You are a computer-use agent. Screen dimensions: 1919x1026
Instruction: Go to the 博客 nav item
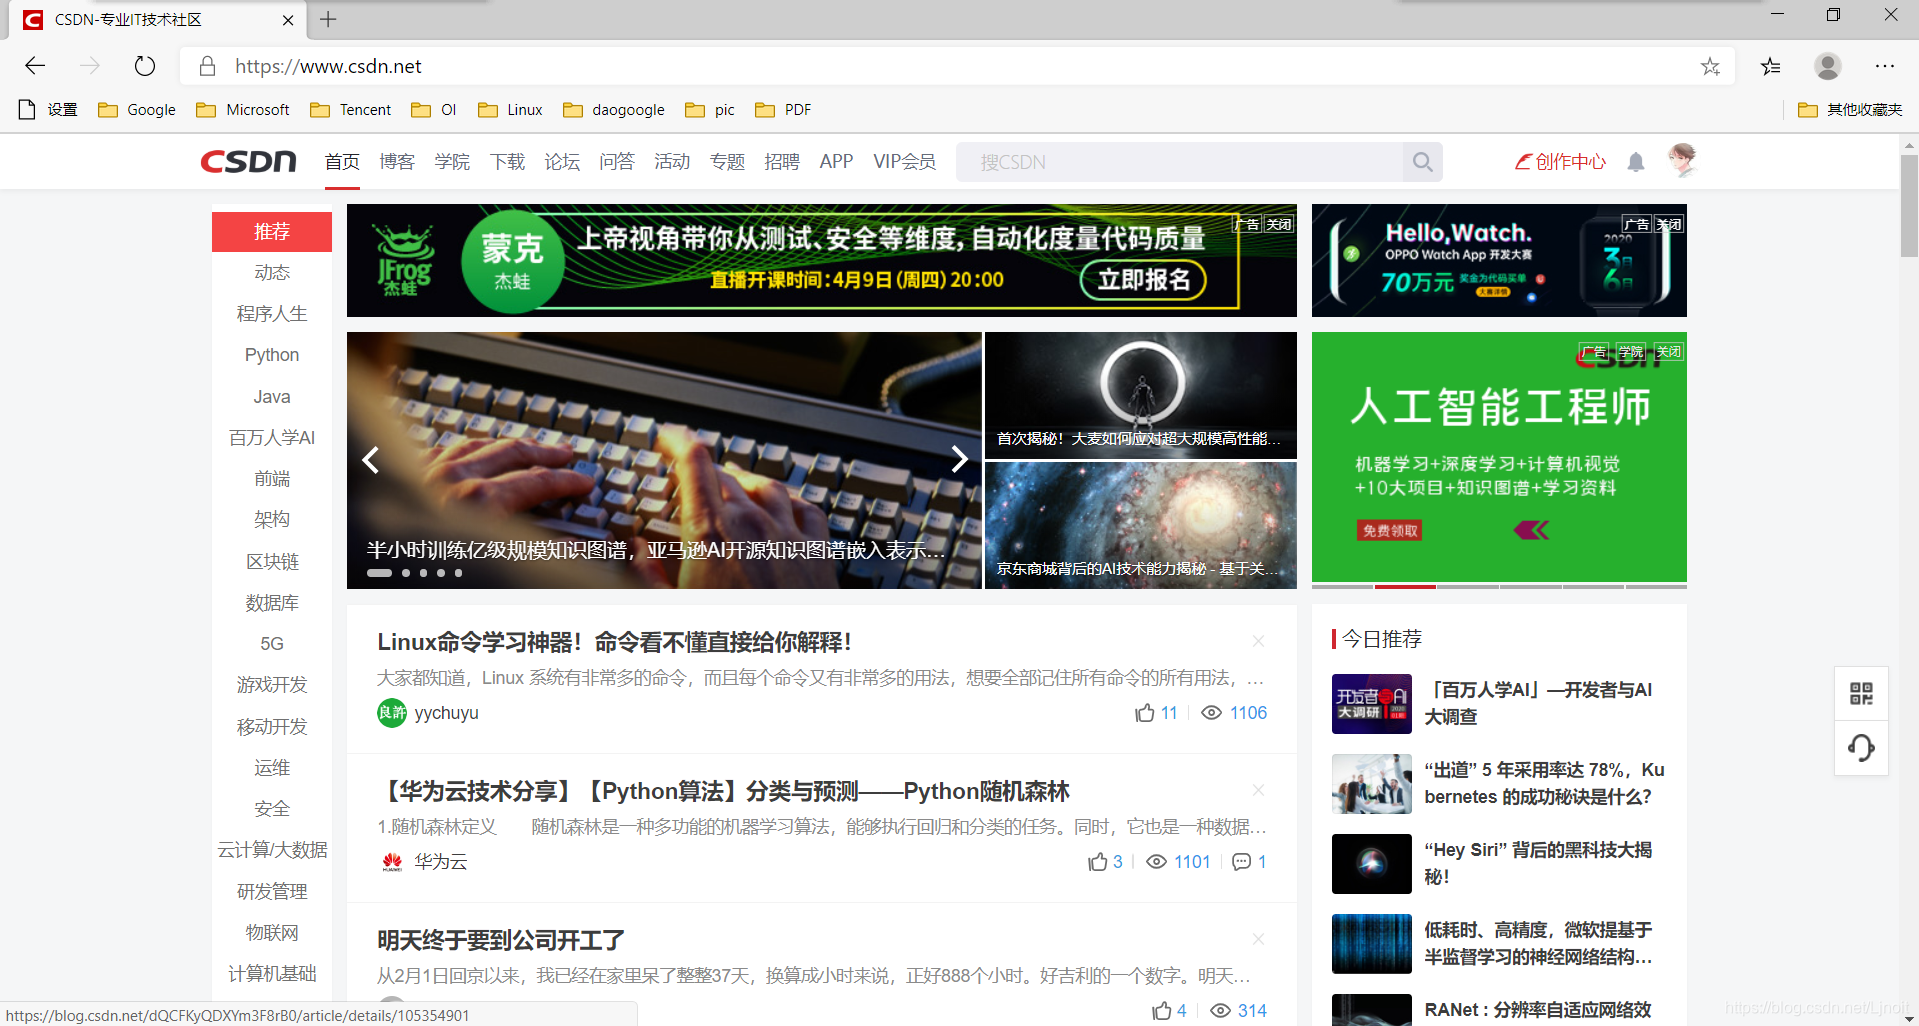pyautogui.click(x=397, y=162)
